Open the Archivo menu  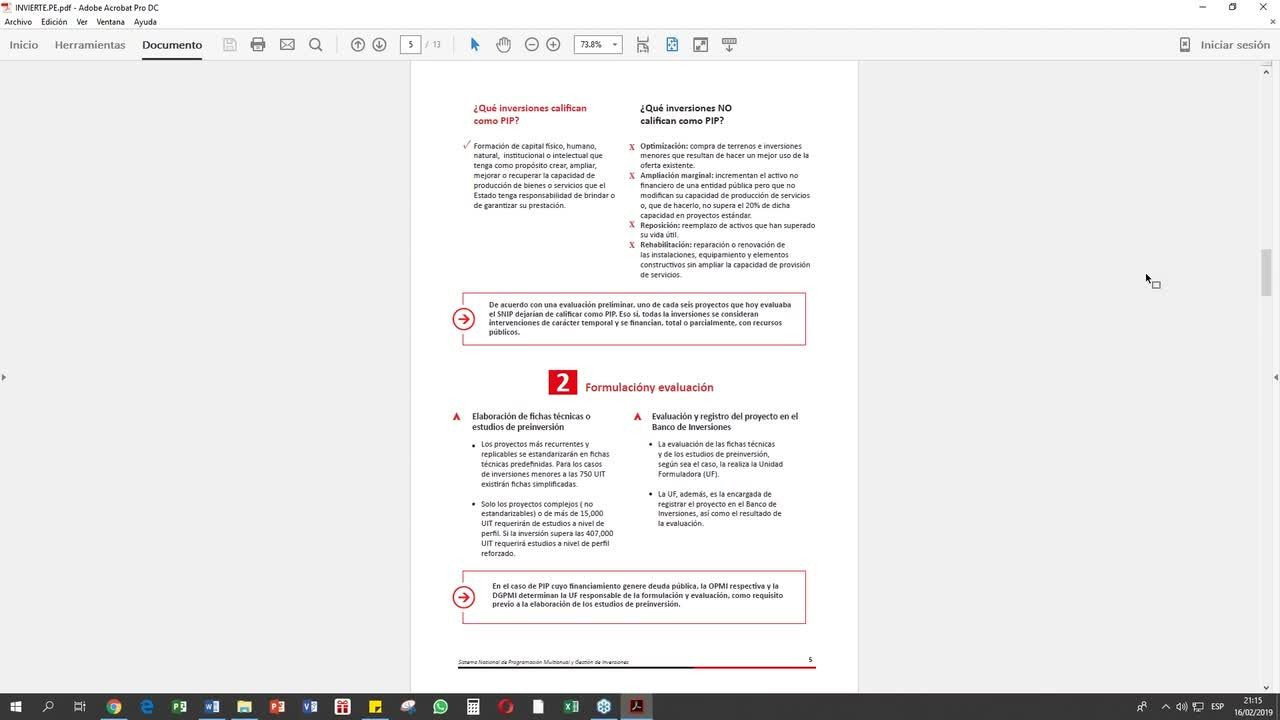tap(18, 22)
